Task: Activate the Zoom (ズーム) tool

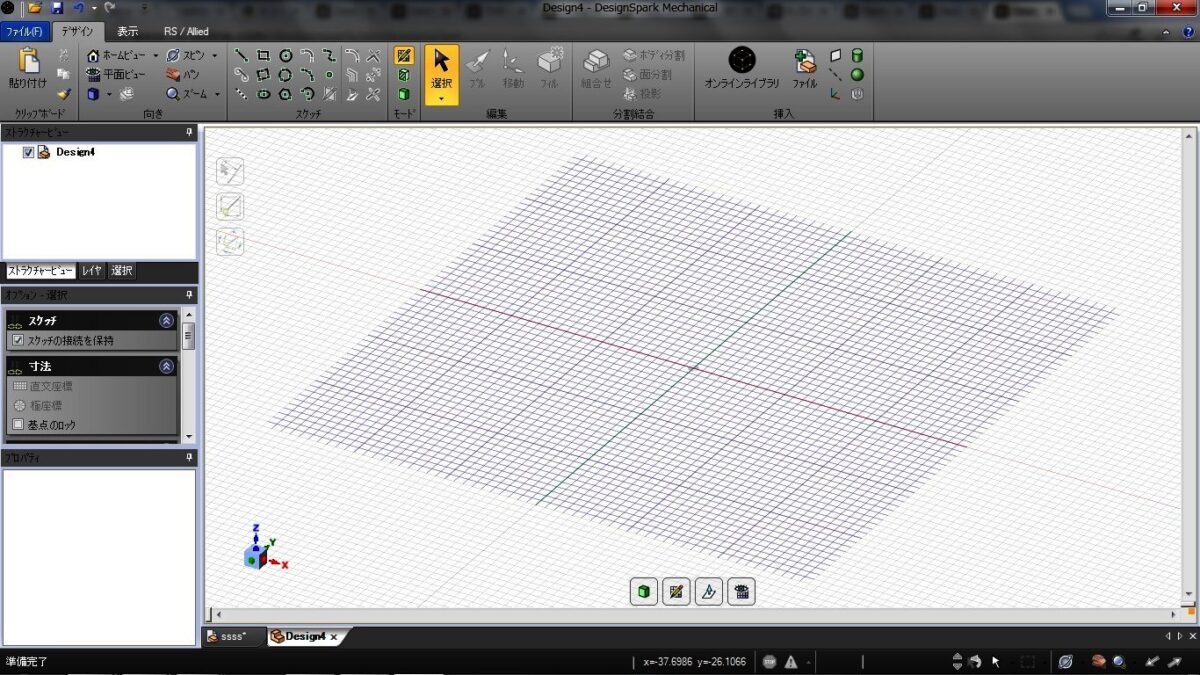Action: click(187, 94)
